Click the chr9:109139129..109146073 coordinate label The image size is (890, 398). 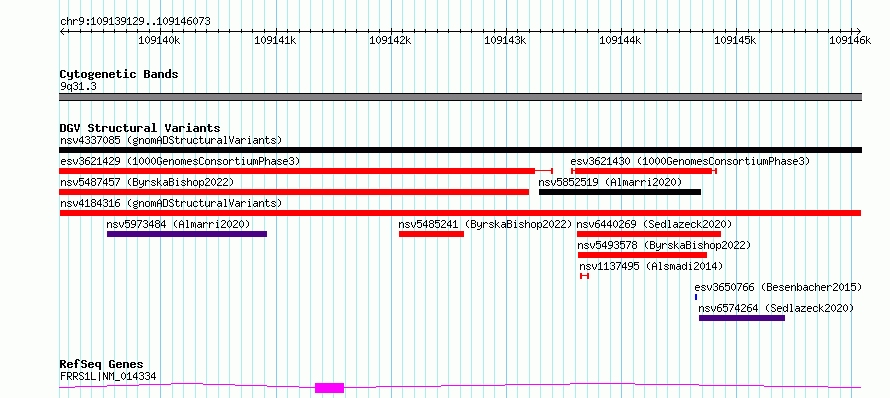(135, 22)
